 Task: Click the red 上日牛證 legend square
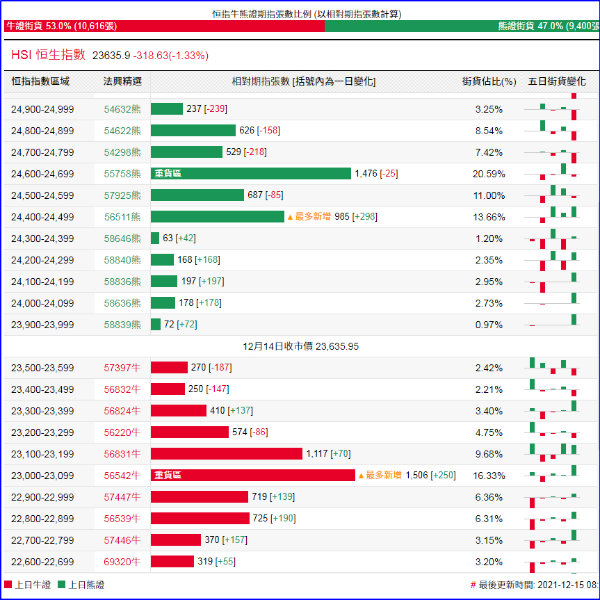[x=8, y=584]
